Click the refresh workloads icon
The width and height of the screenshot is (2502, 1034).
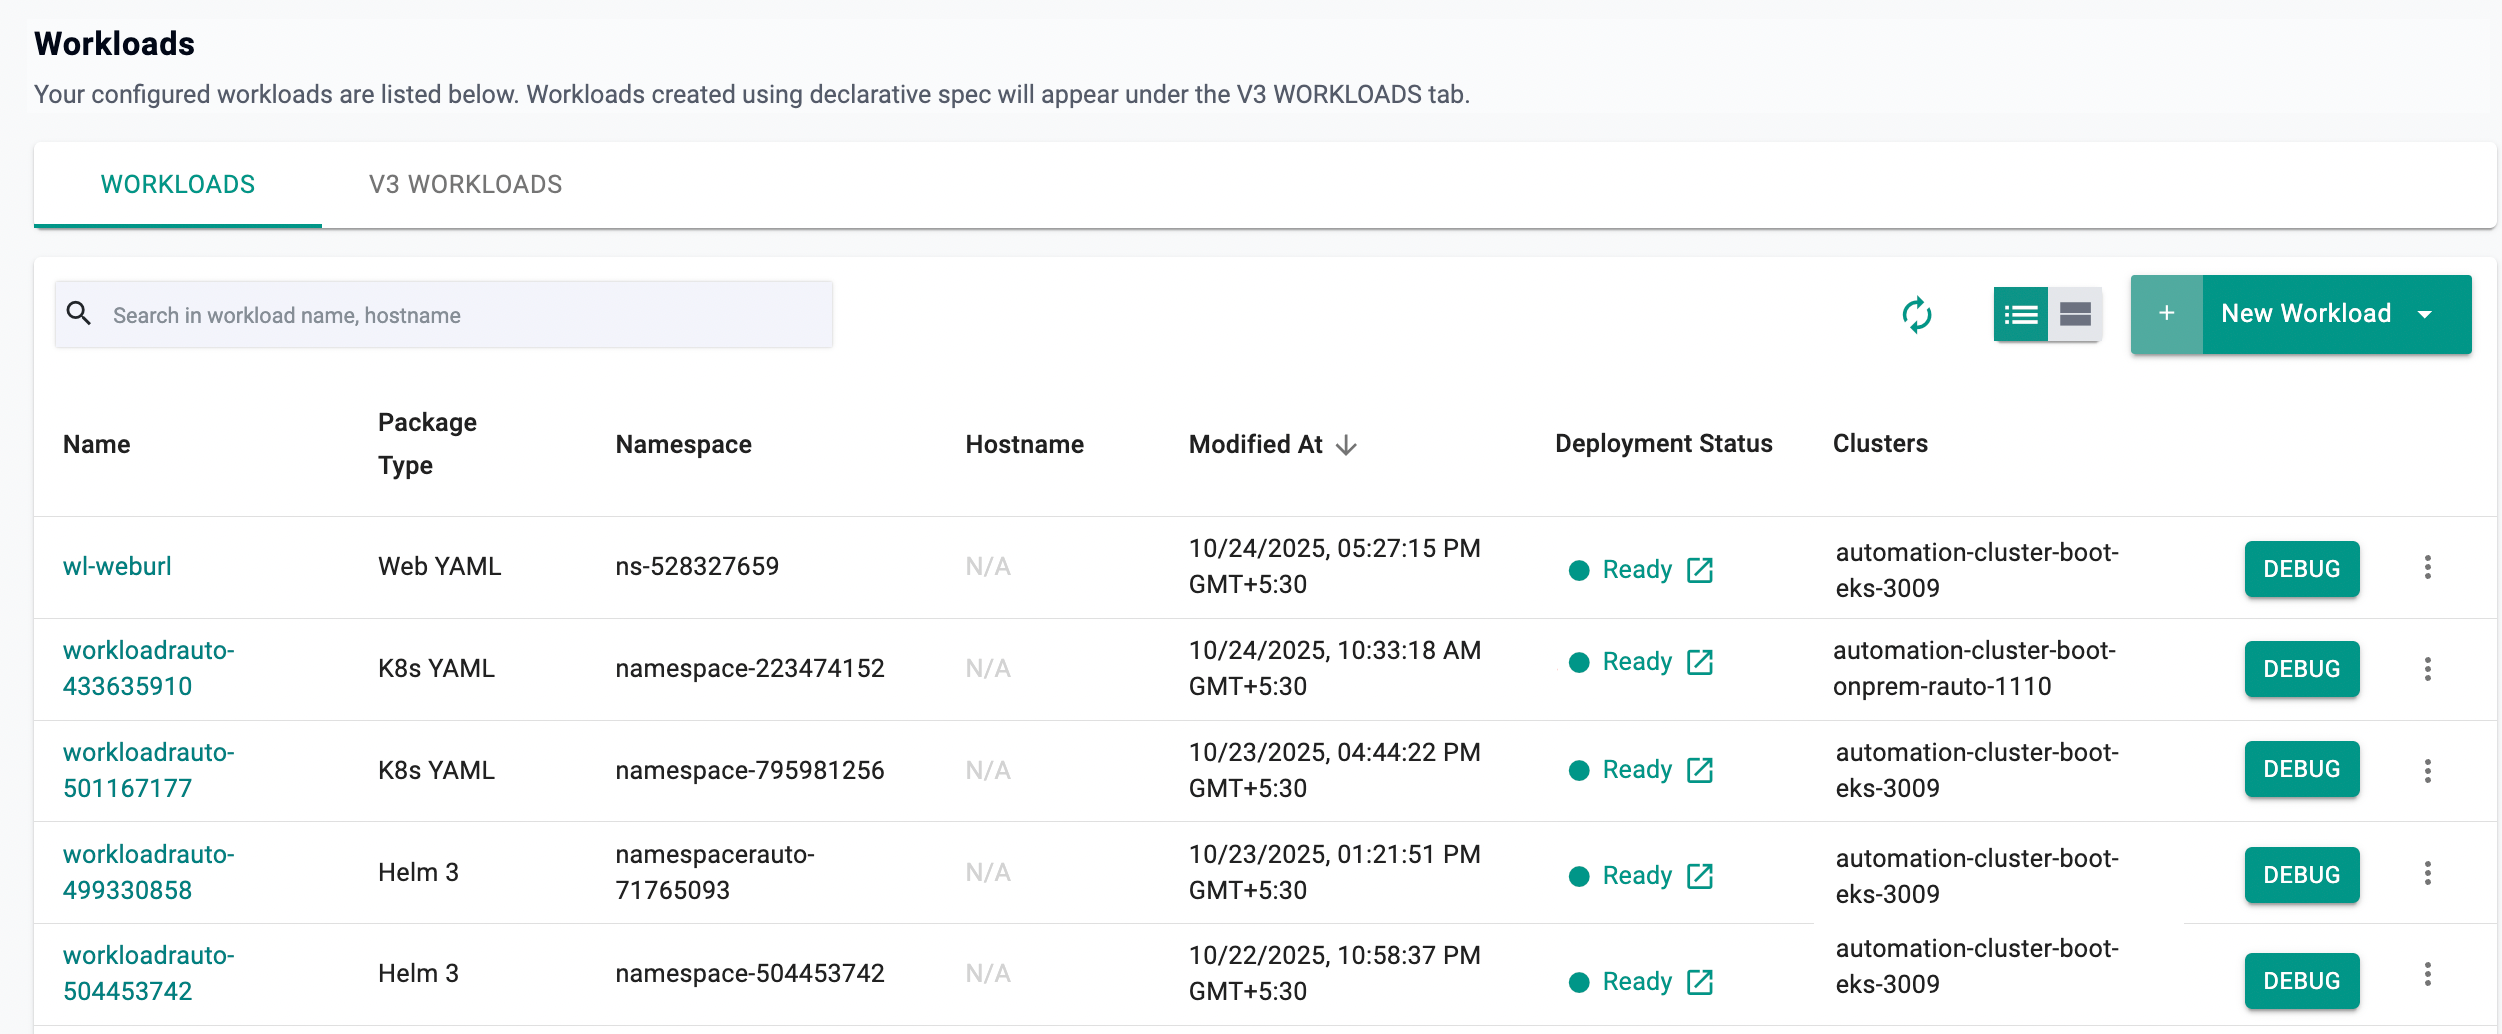click(1916, 315)
